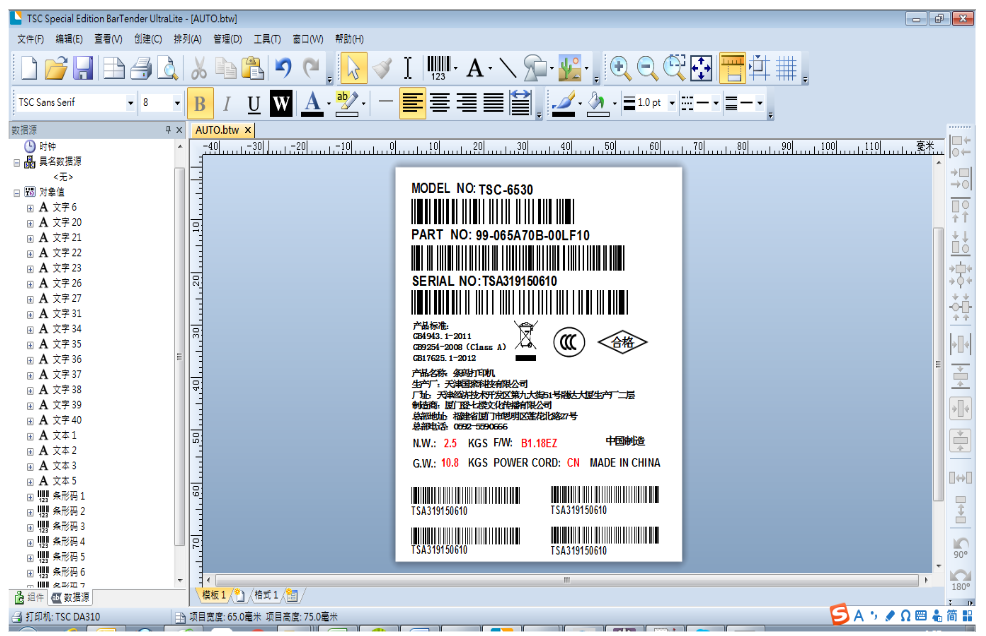The image size is (986, 636).
Task: Enable center text alignment
Action: (x=440, y=103)
